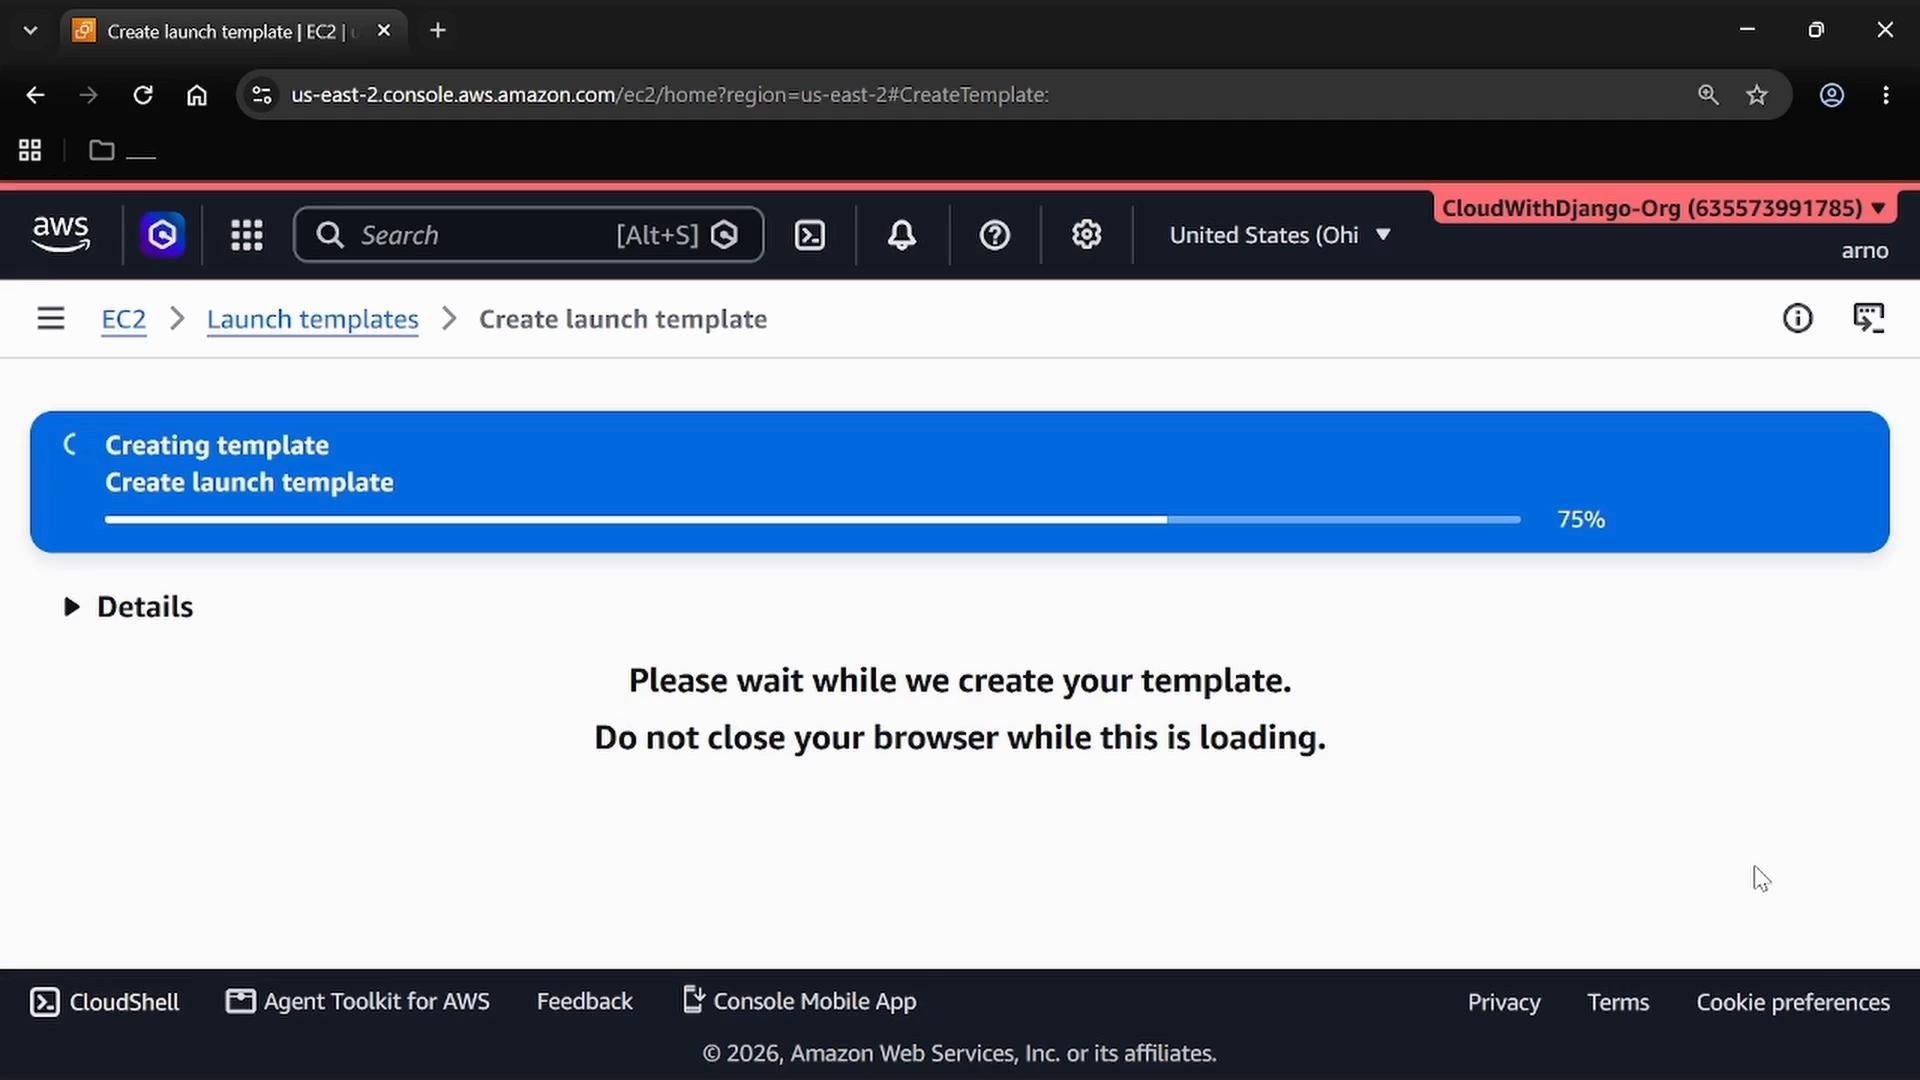
Task: Open the Terms link
Action: (x=1618, y=1002)
